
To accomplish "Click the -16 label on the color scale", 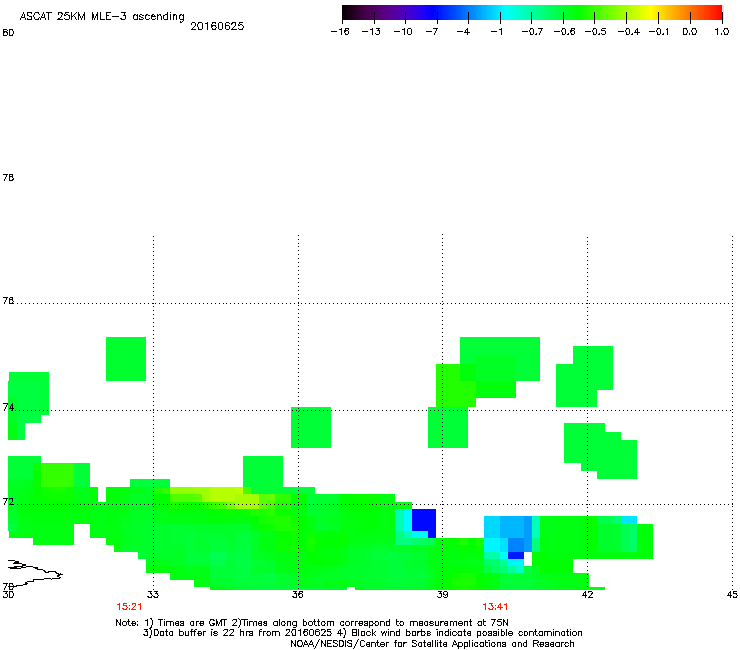I will click(340, 32).
